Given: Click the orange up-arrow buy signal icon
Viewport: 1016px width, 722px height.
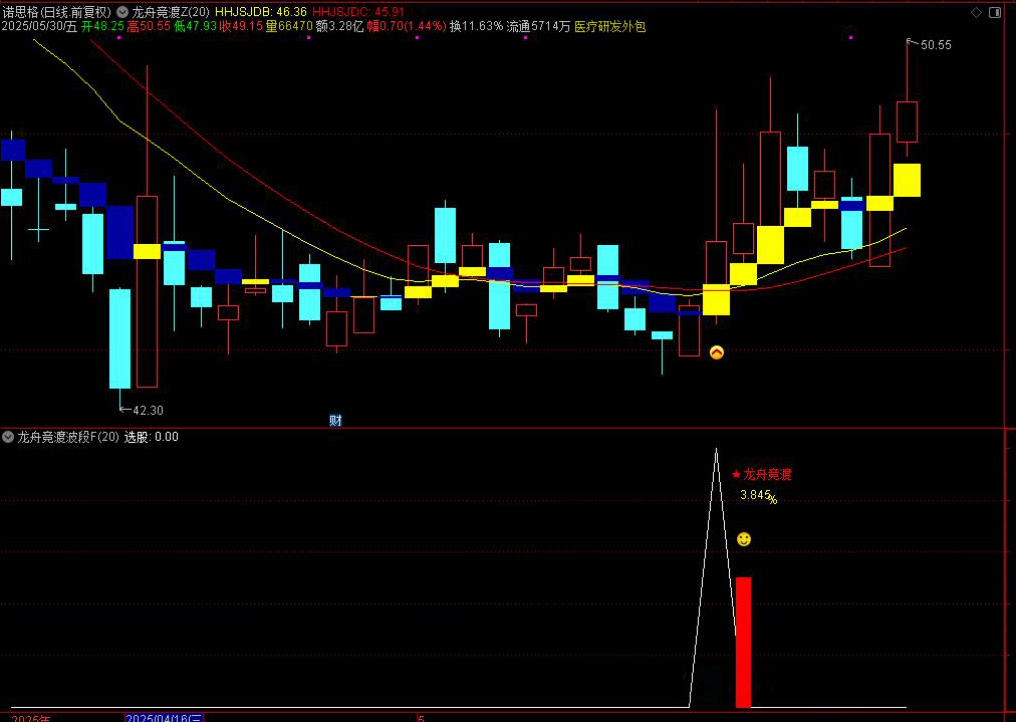Looking at the screenshot, I should (716, 352).
